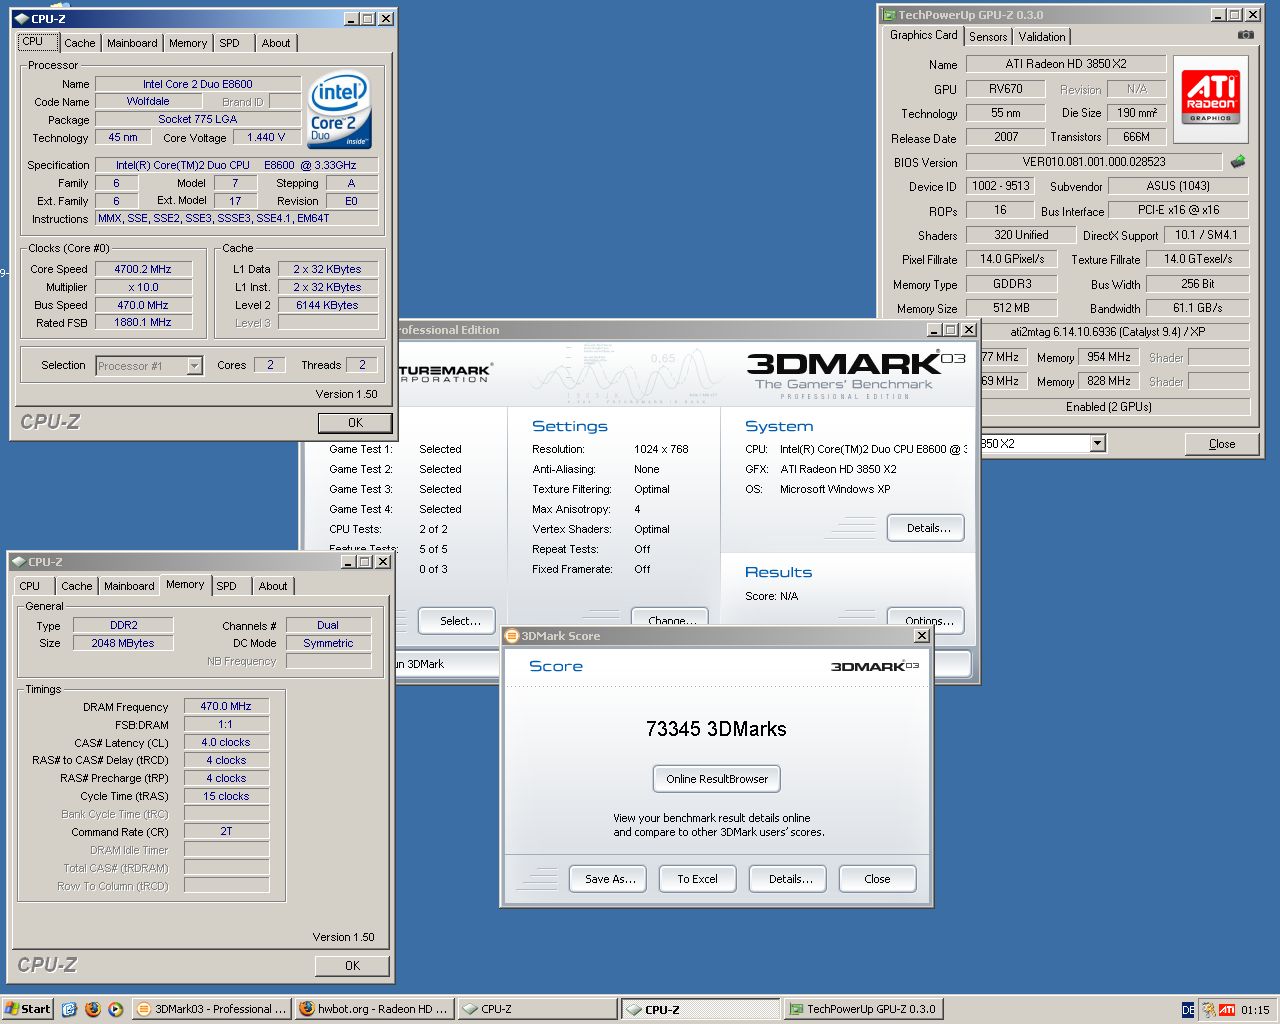Select the Graphics Card tab in GPU-Z

click(x=924, y=35)
